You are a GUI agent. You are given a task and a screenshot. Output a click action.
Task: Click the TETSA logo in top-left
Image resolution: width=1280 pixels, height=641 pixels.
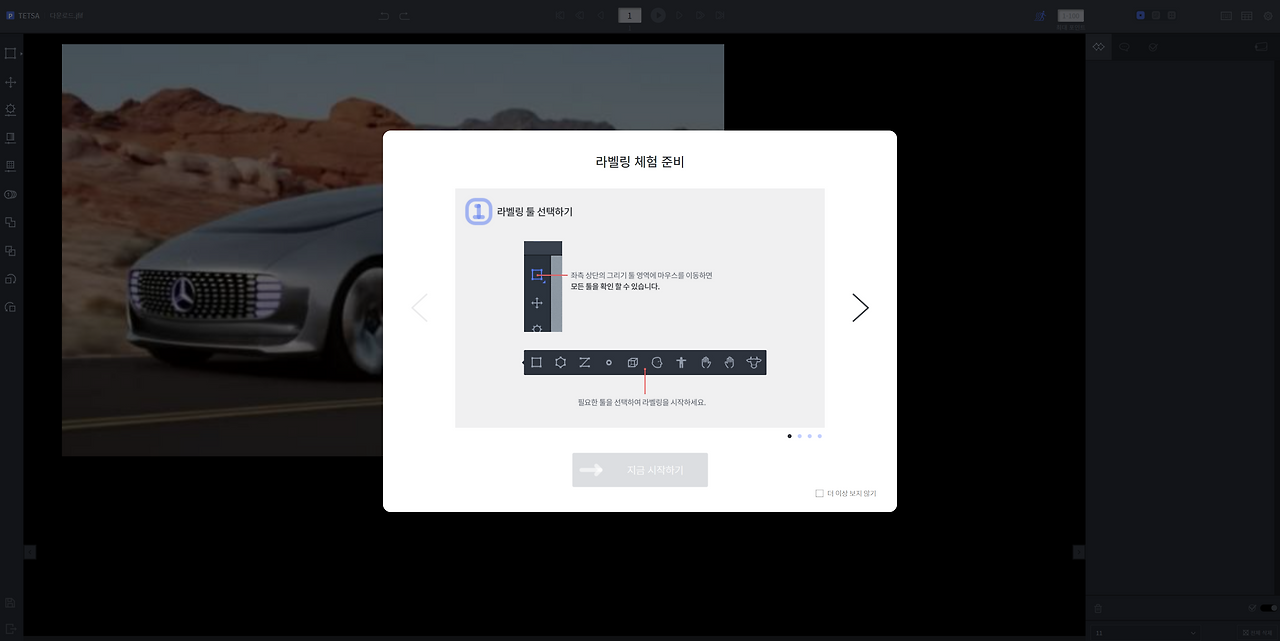(x=22, y=16)
